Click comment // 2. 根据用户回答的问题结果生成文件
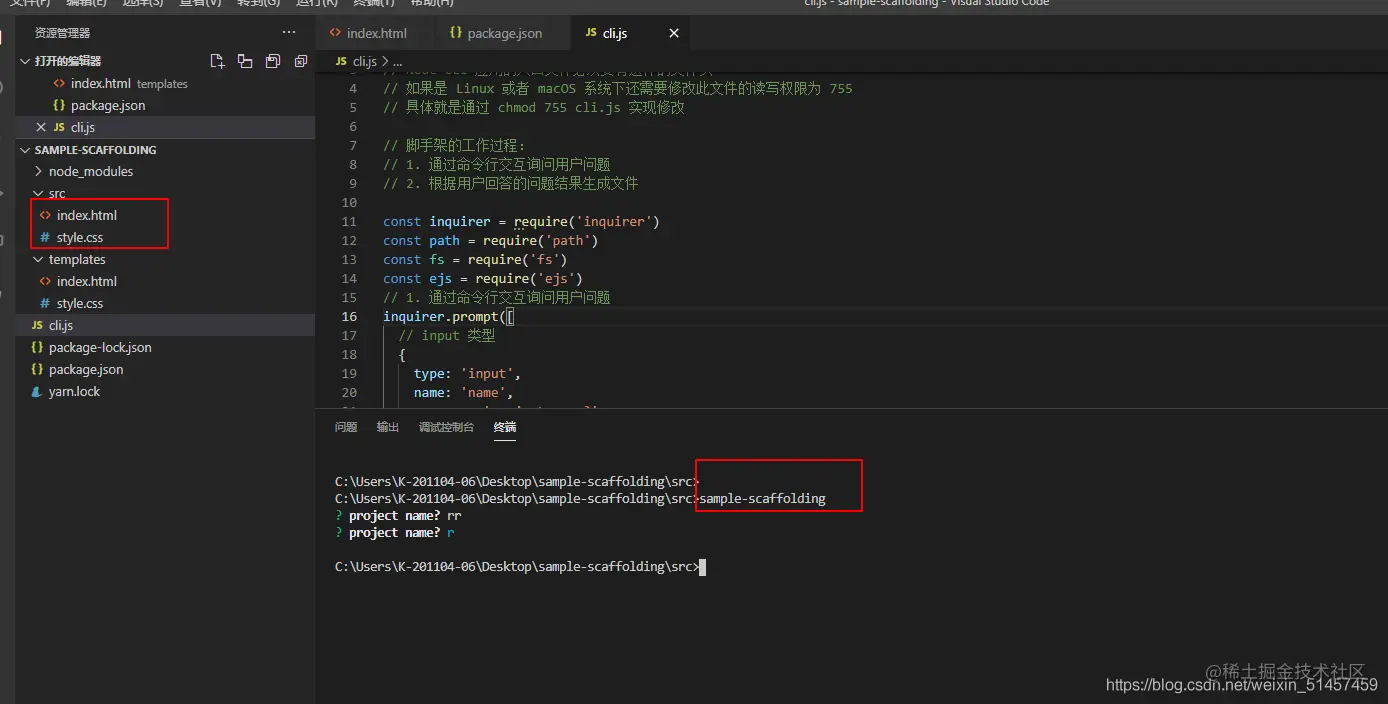This screenshot has width=1388, height=704. 510,183
